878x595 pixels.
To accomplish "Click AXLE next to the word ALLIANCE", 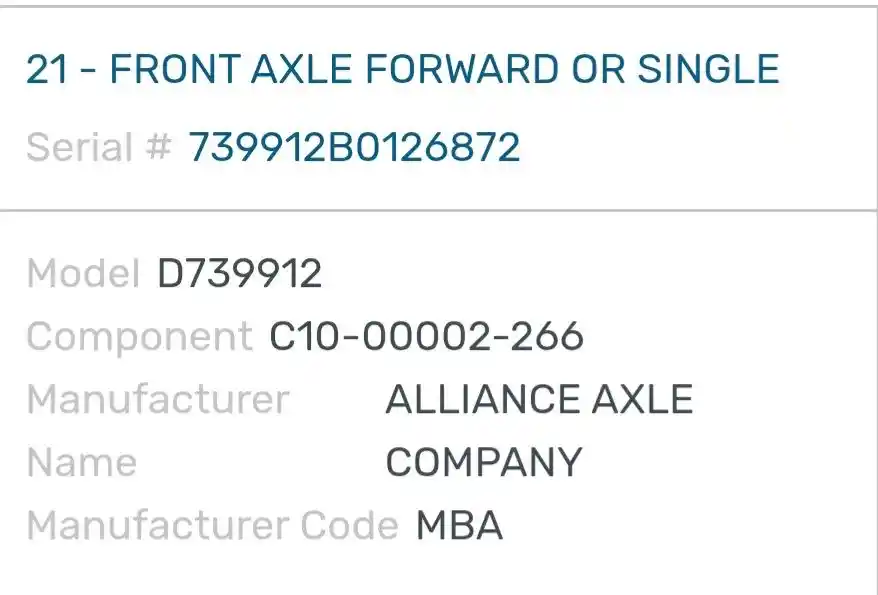I will (642, 400).
